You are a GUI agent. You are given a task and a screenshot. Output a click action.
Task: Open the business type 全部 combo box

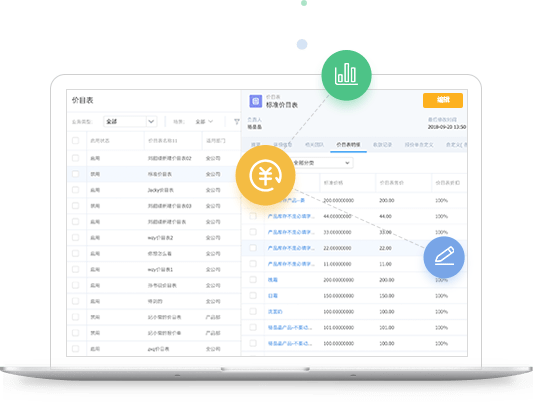click(x=130, y=121)
